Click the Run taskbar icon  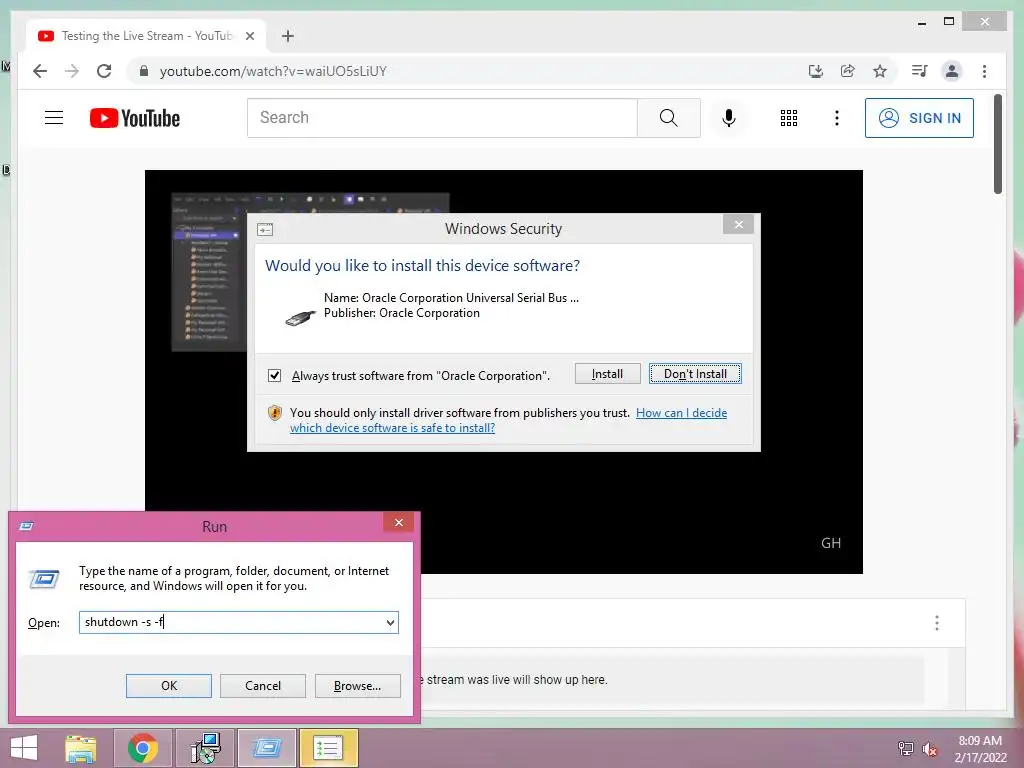[x=266, y=748]
